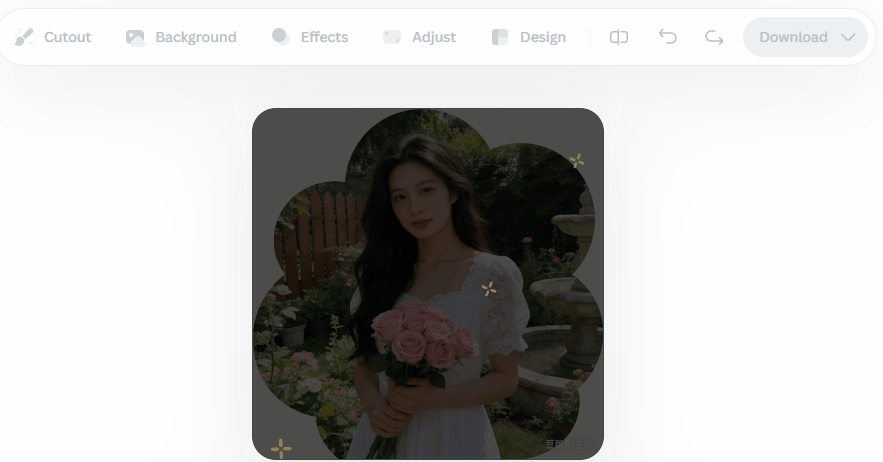Redo the last undone edit
This screenshot has width=883, height=462.
tap(714, 37)
